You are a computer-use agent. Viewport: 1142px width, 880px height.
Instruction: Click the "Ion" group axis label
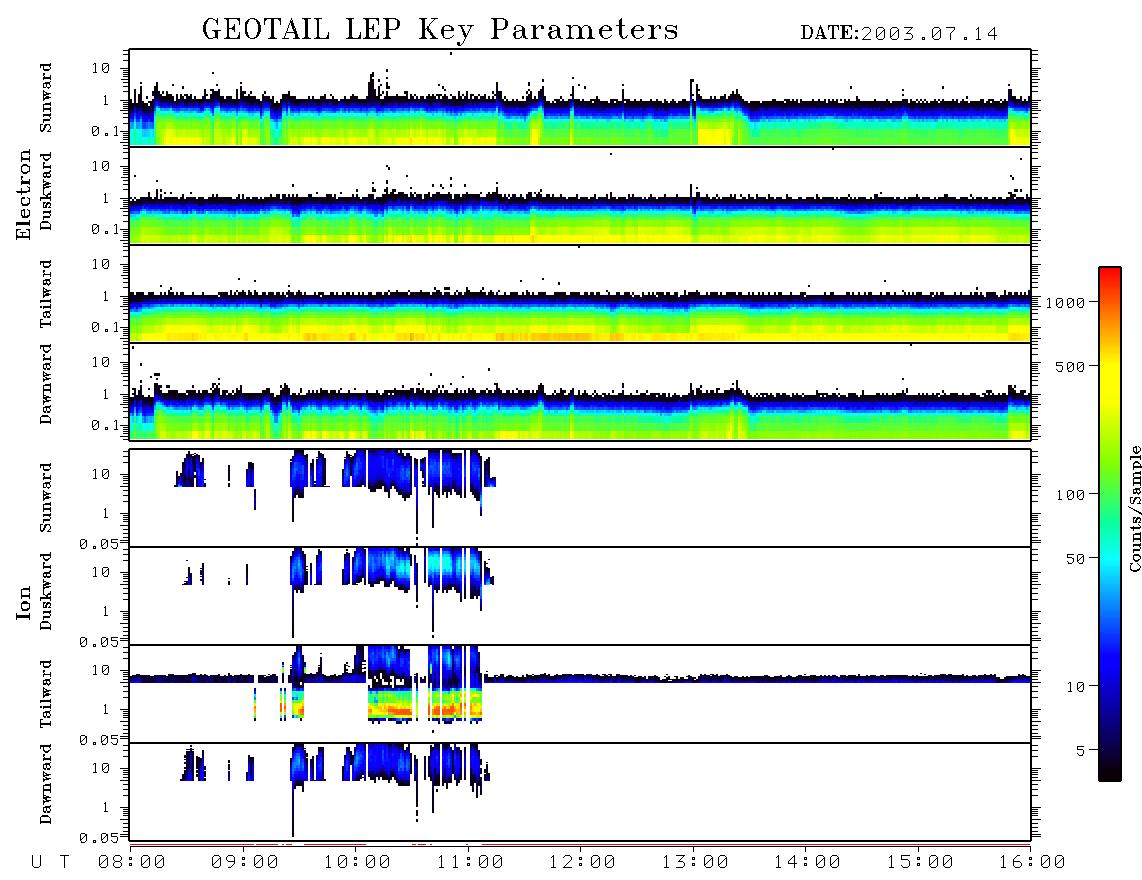pos(24,602)
